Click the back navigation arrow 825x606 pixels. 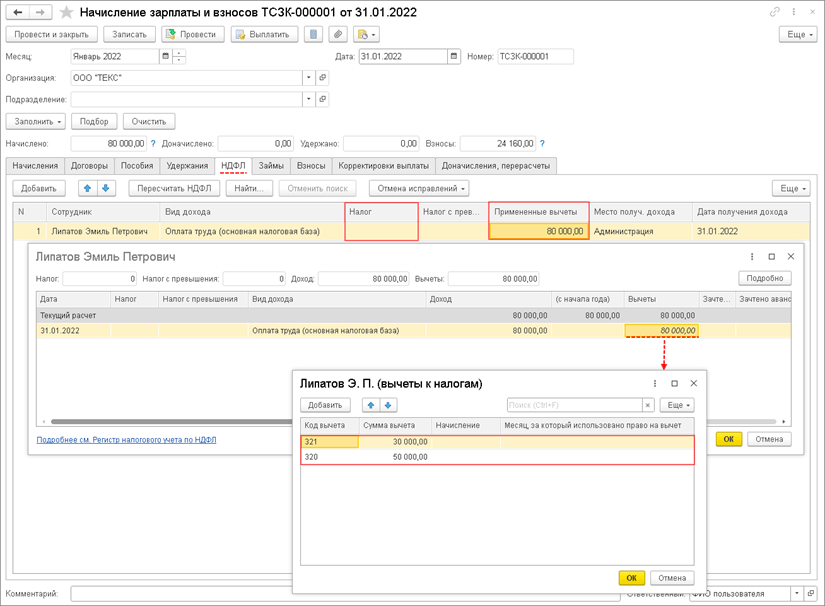[18, 12]
